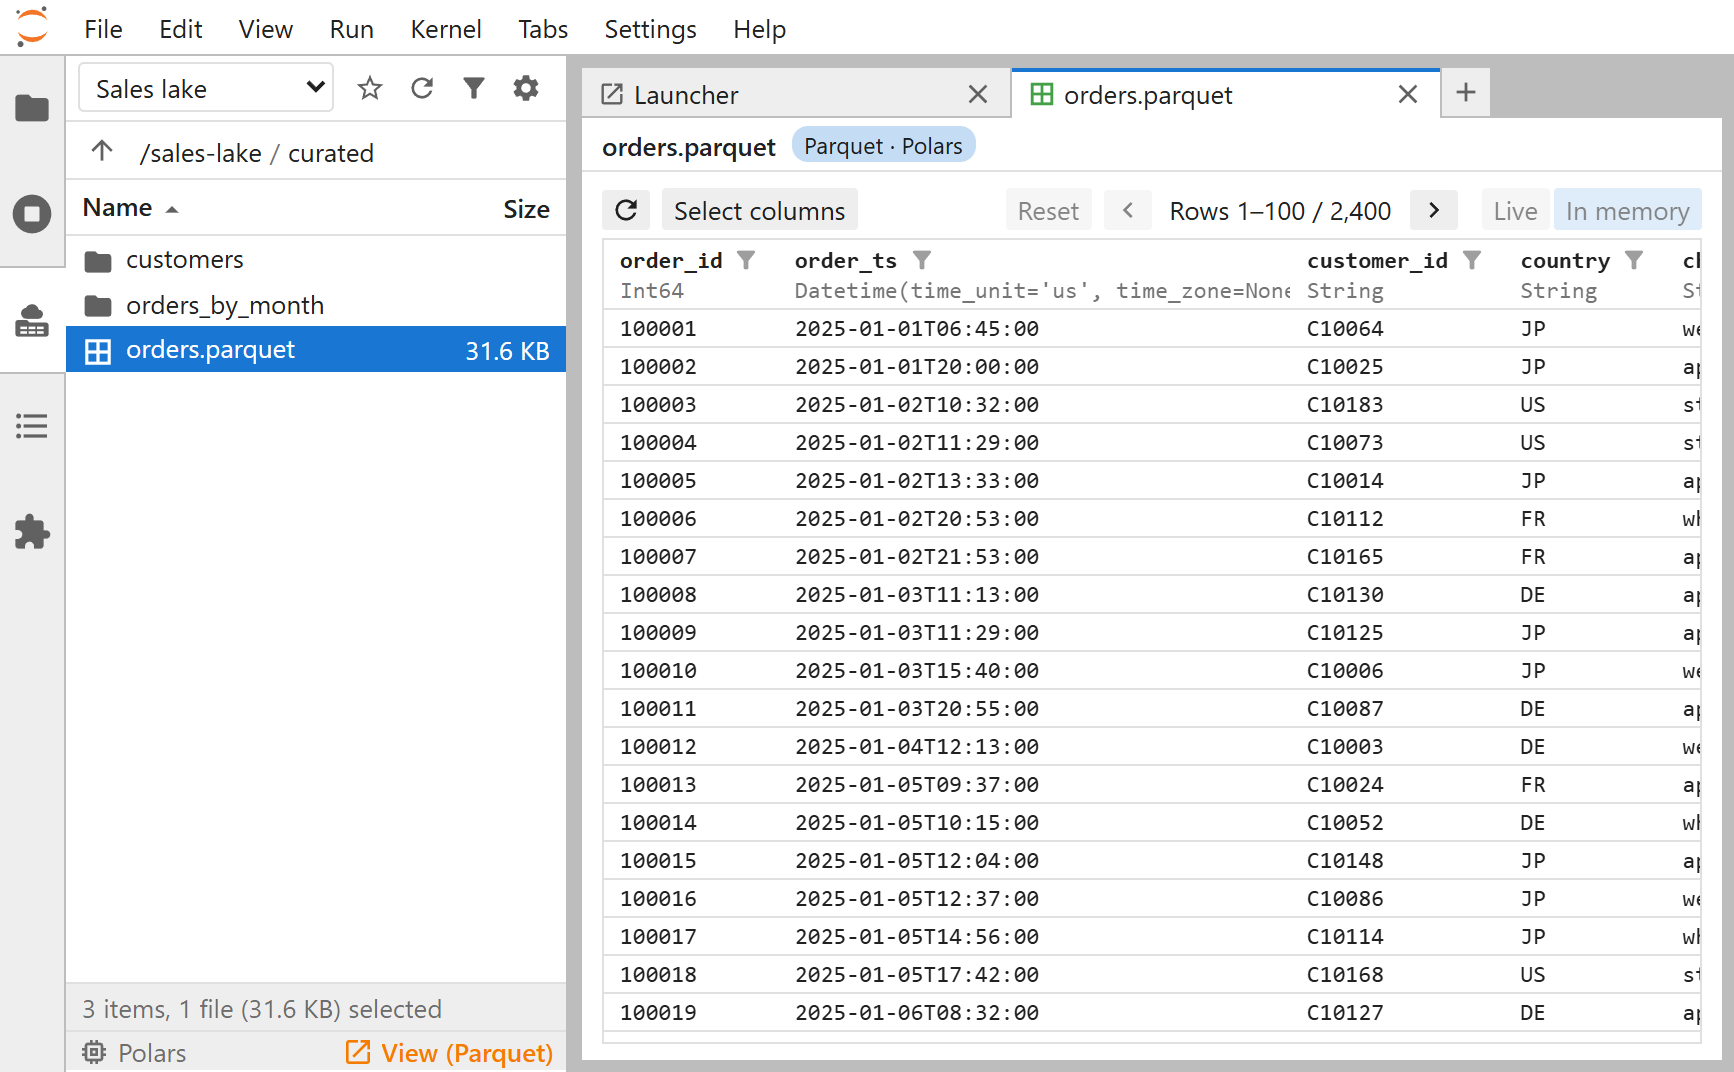The height and width of the screenshot is (1072, 1734).
Task: Click order_id cell 100015
Action: coord(658,860)
